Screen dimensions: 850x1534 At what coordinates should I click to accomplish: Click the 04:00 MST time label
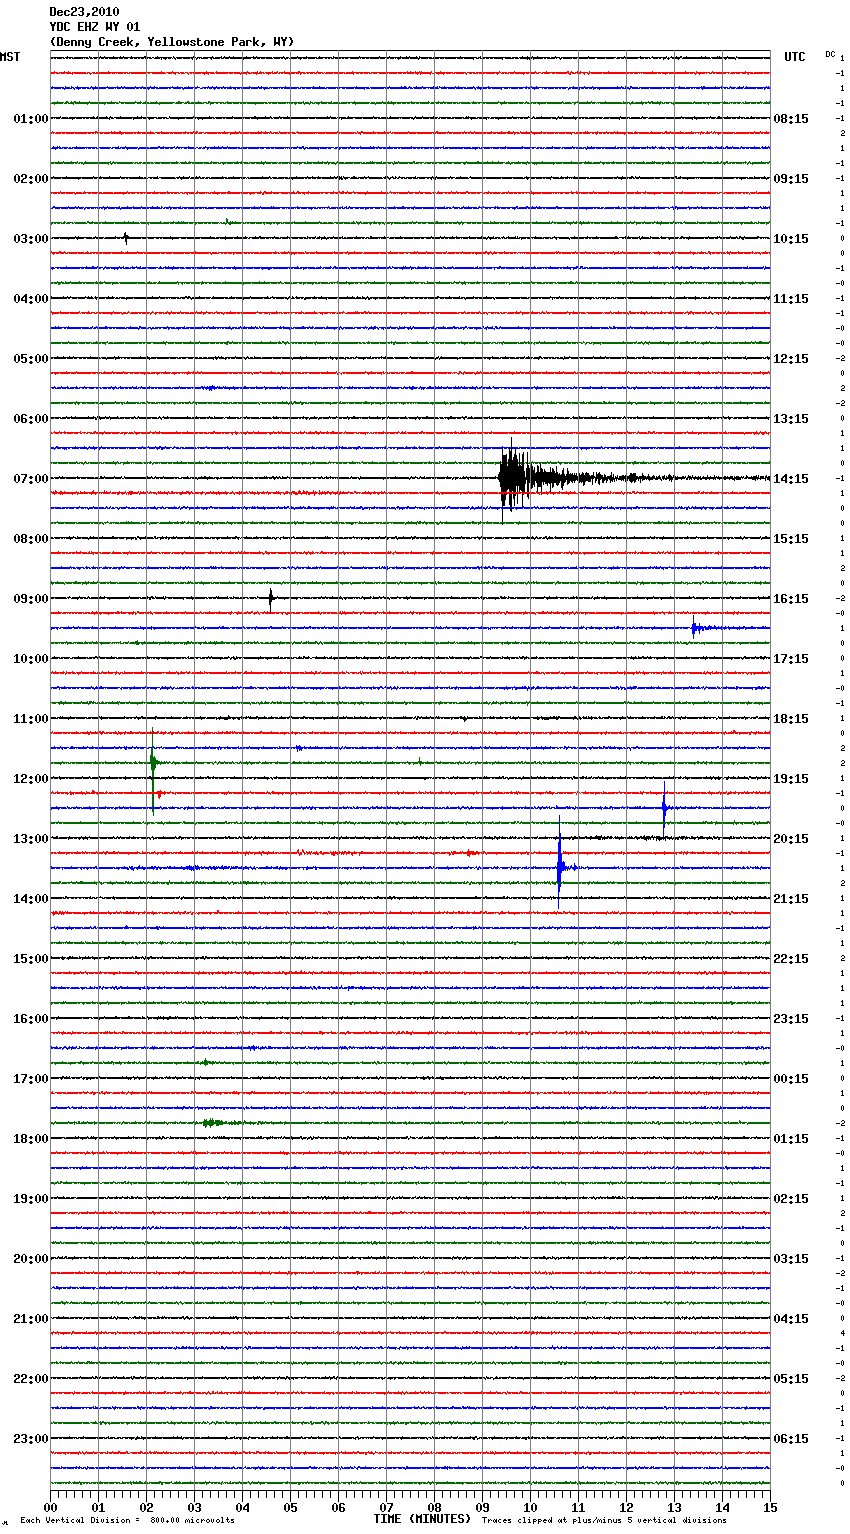31,299
